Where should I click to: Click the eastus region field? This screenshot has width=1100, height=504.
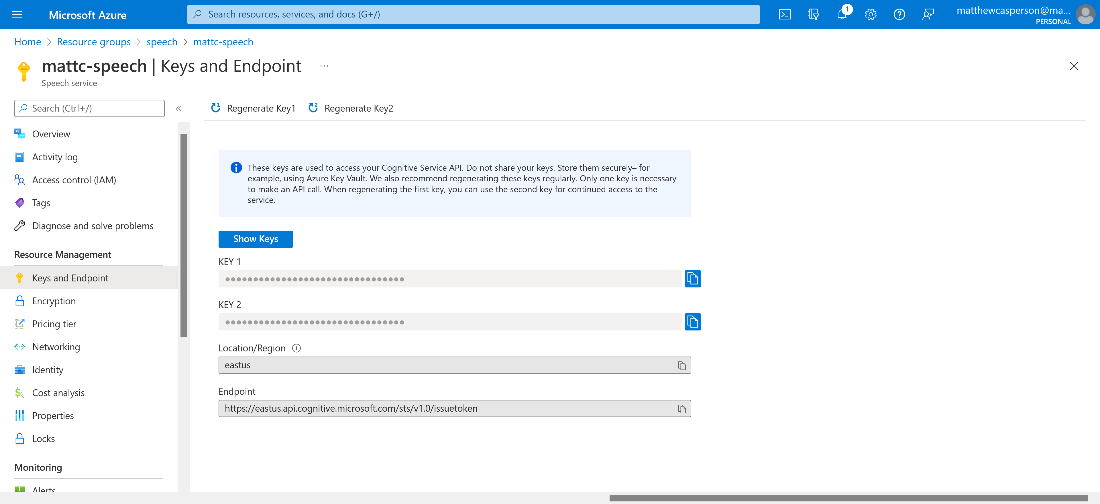pos(455,366)
